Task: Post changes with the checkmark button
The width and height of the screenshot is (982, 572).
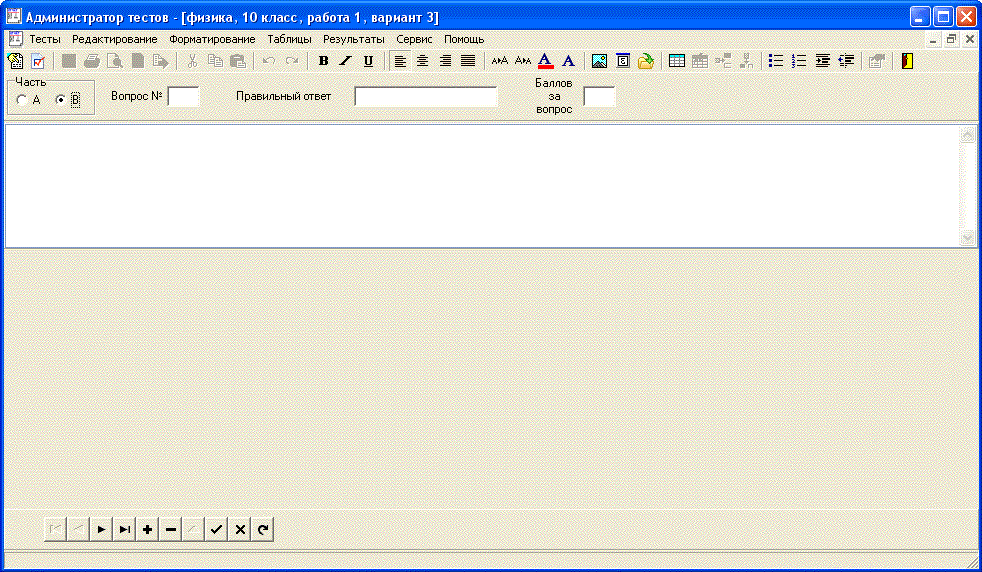Action: (216, 530)
